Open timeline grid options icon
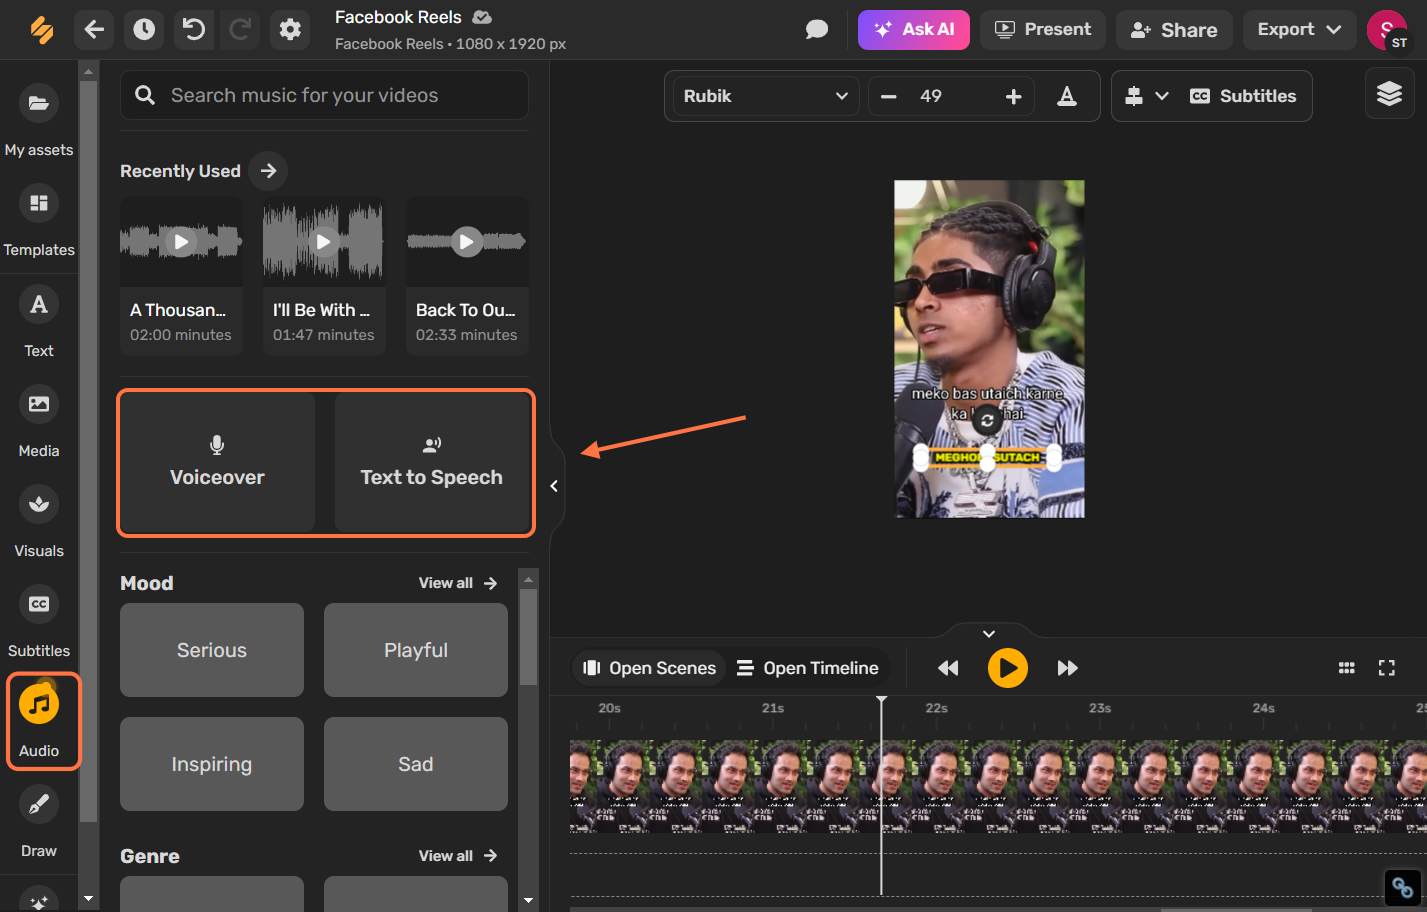 [1347, 668]
